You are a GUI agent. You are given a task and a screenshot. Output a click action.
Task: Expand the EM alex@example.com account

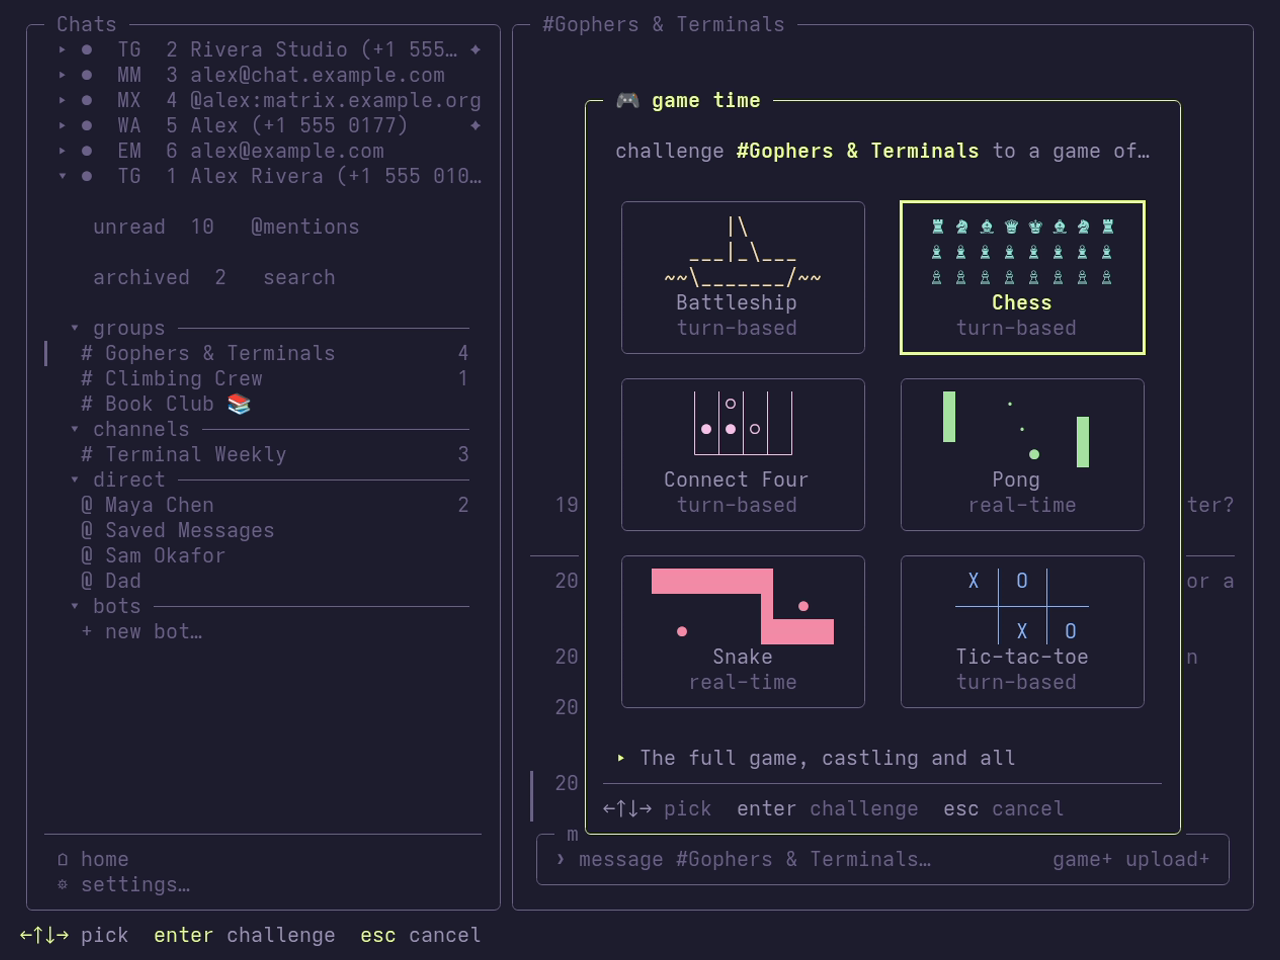62,151
